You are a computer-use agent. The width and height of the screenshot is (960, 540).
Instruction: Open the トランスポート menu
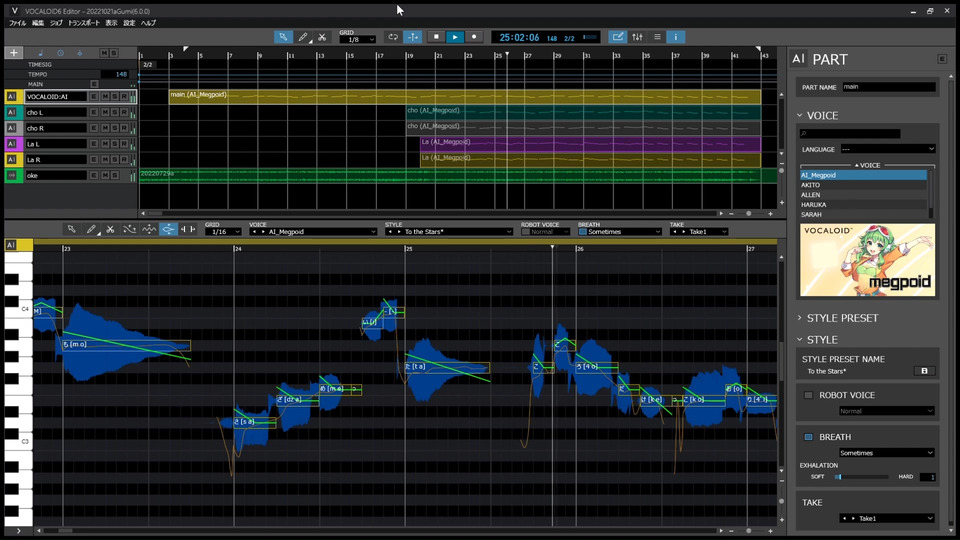(x=83, y=22)
